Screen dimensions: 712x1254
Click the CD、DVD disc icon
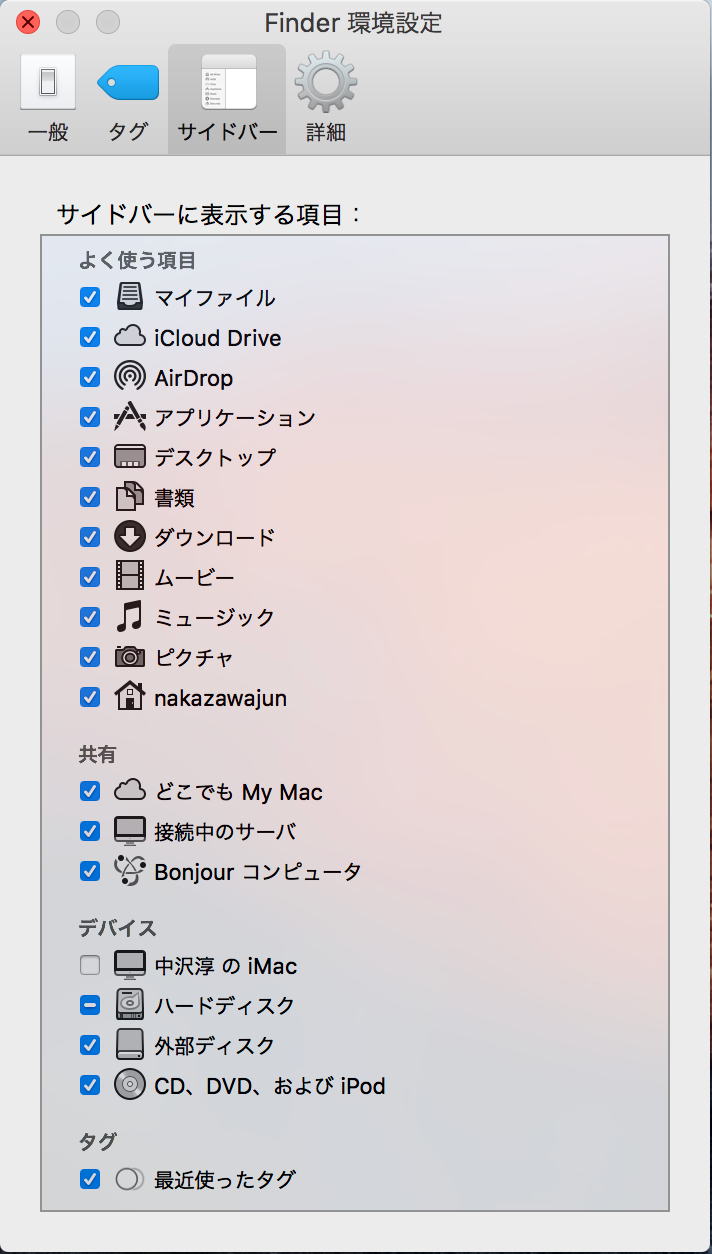(130, 1085)
